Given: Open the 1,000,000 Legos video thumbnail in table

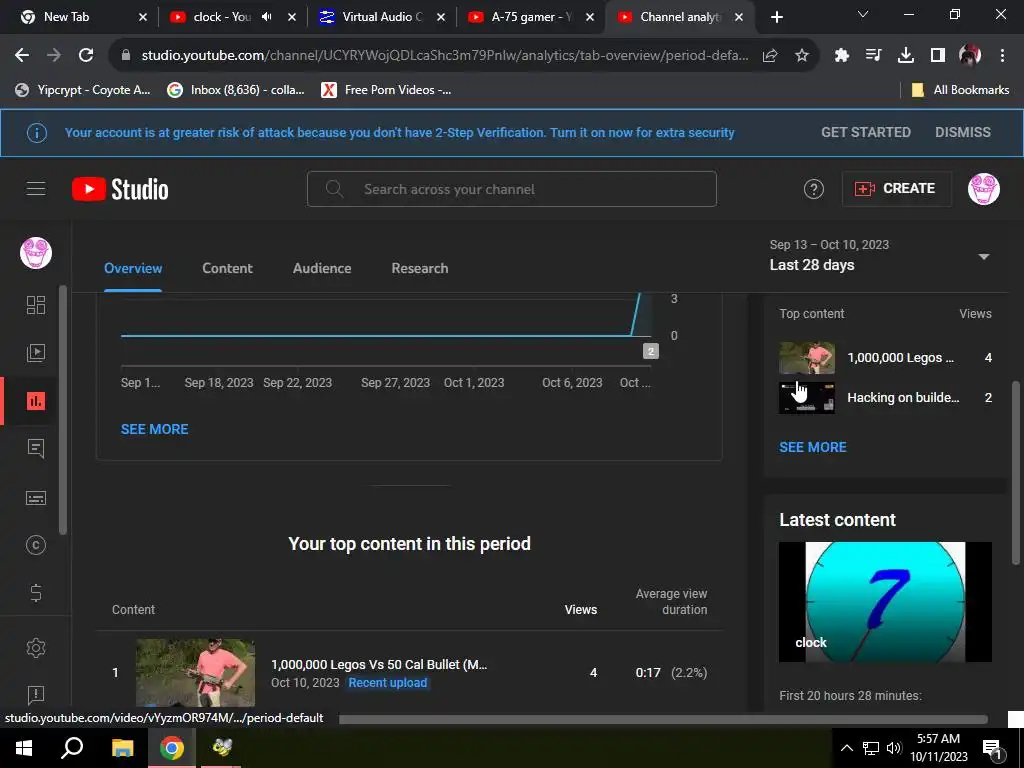Looking at the screenshot, I should click(195, 673).
